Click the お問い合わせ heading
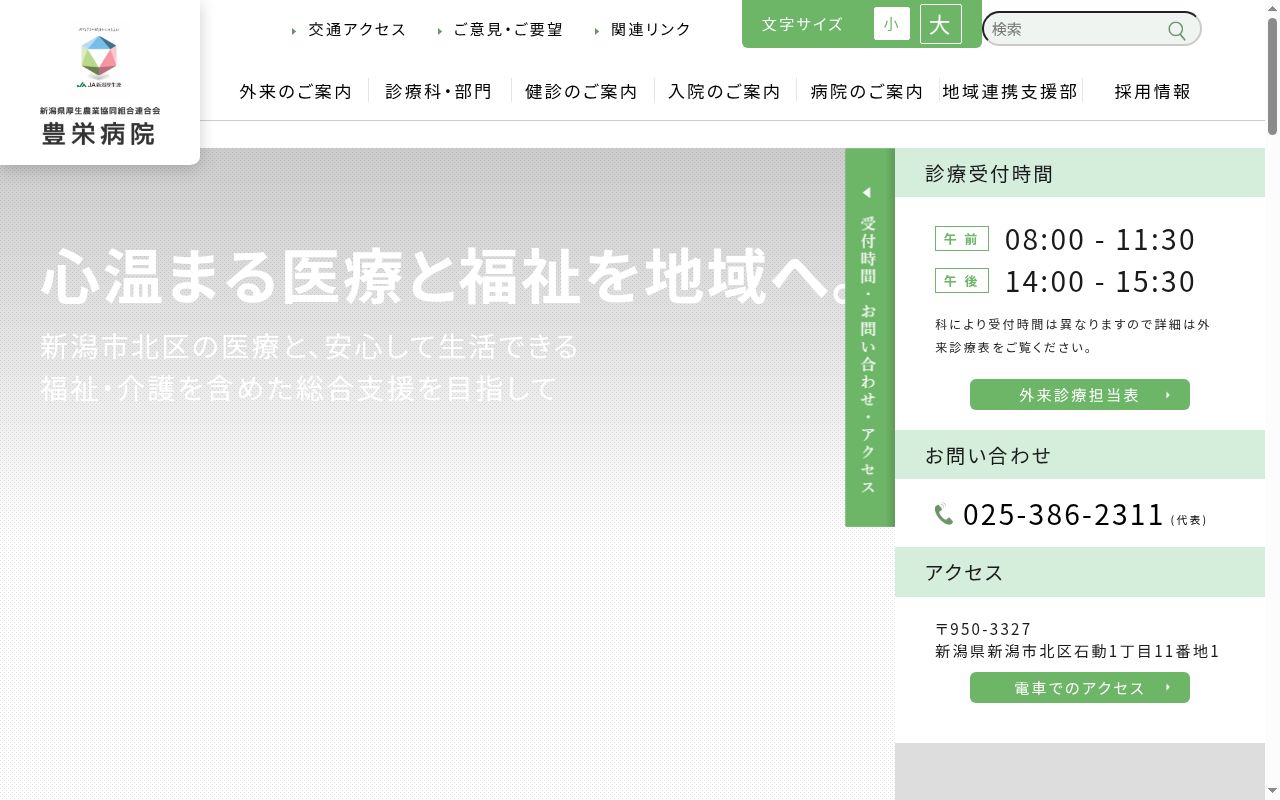Viewport: 1280px width, 800px height. tap(988, 456)
